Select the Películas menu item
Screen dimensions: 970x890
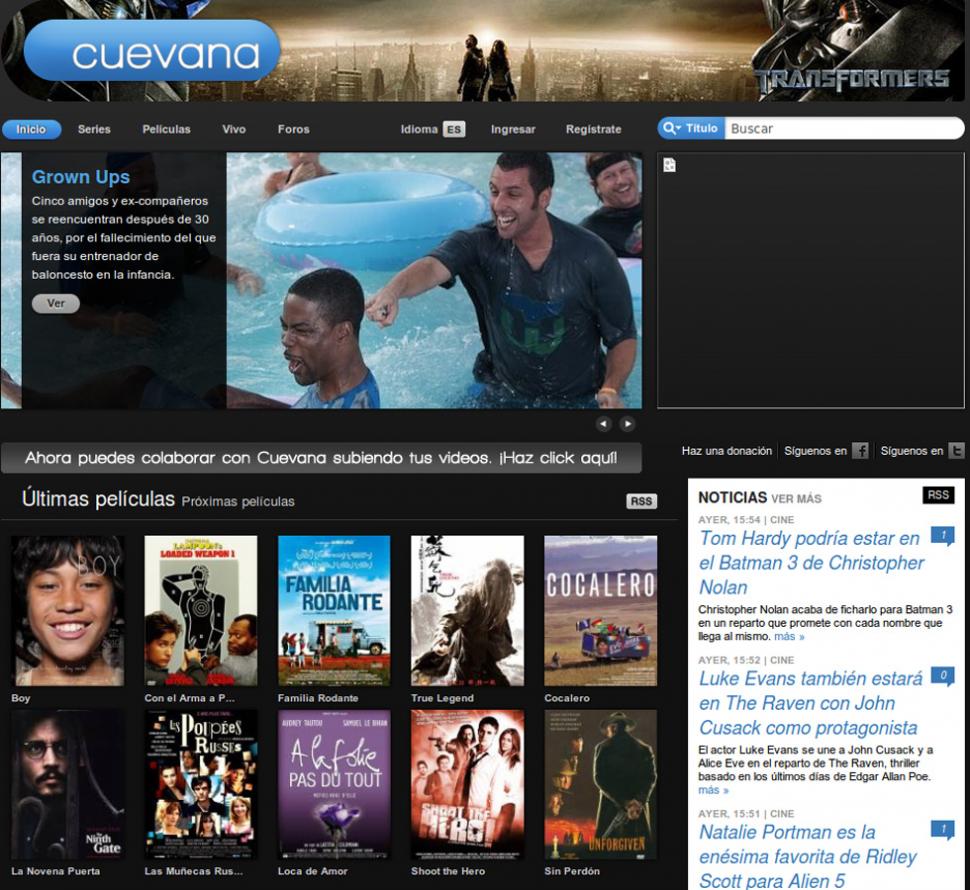(x=166, y=129)
